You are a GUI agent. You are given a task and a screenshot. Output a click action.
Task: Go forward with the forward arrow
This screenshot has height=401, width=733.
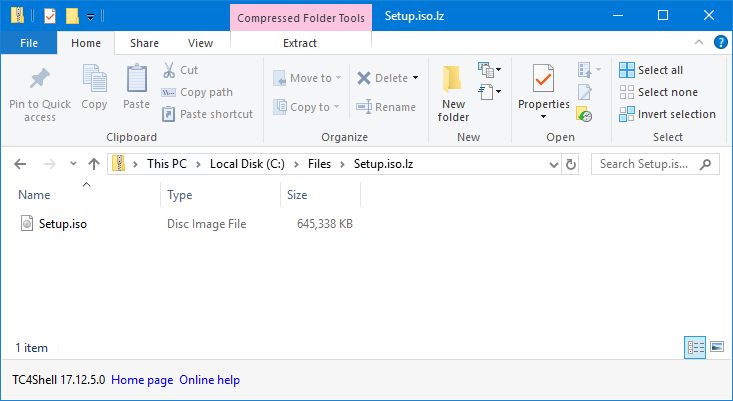point(50,164)
